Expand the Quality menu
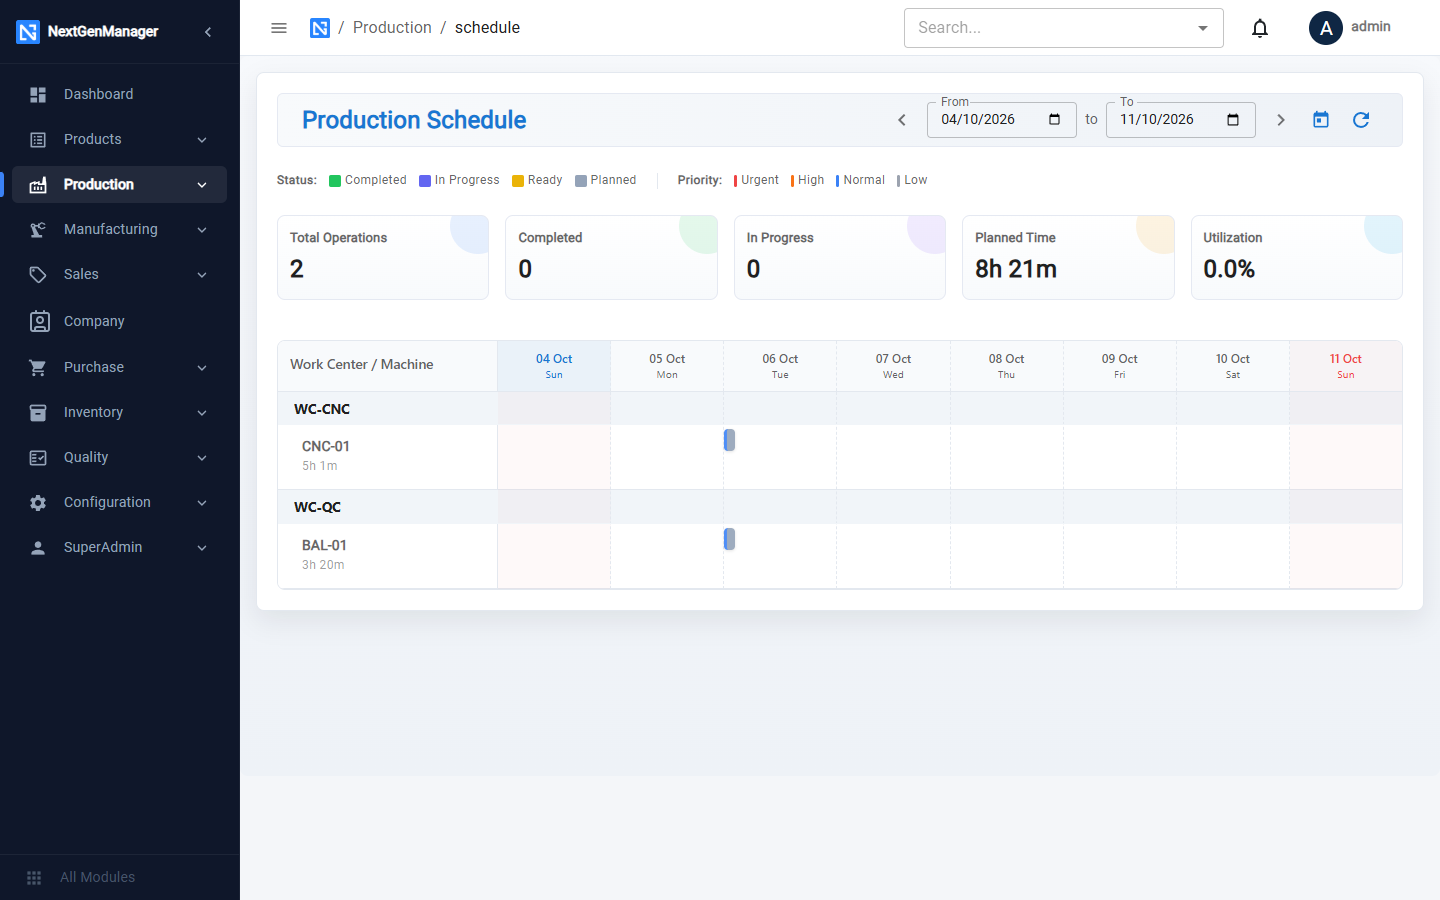This screenshot has height=900, width=1440. pyautogui.click(x=120, y=457)
